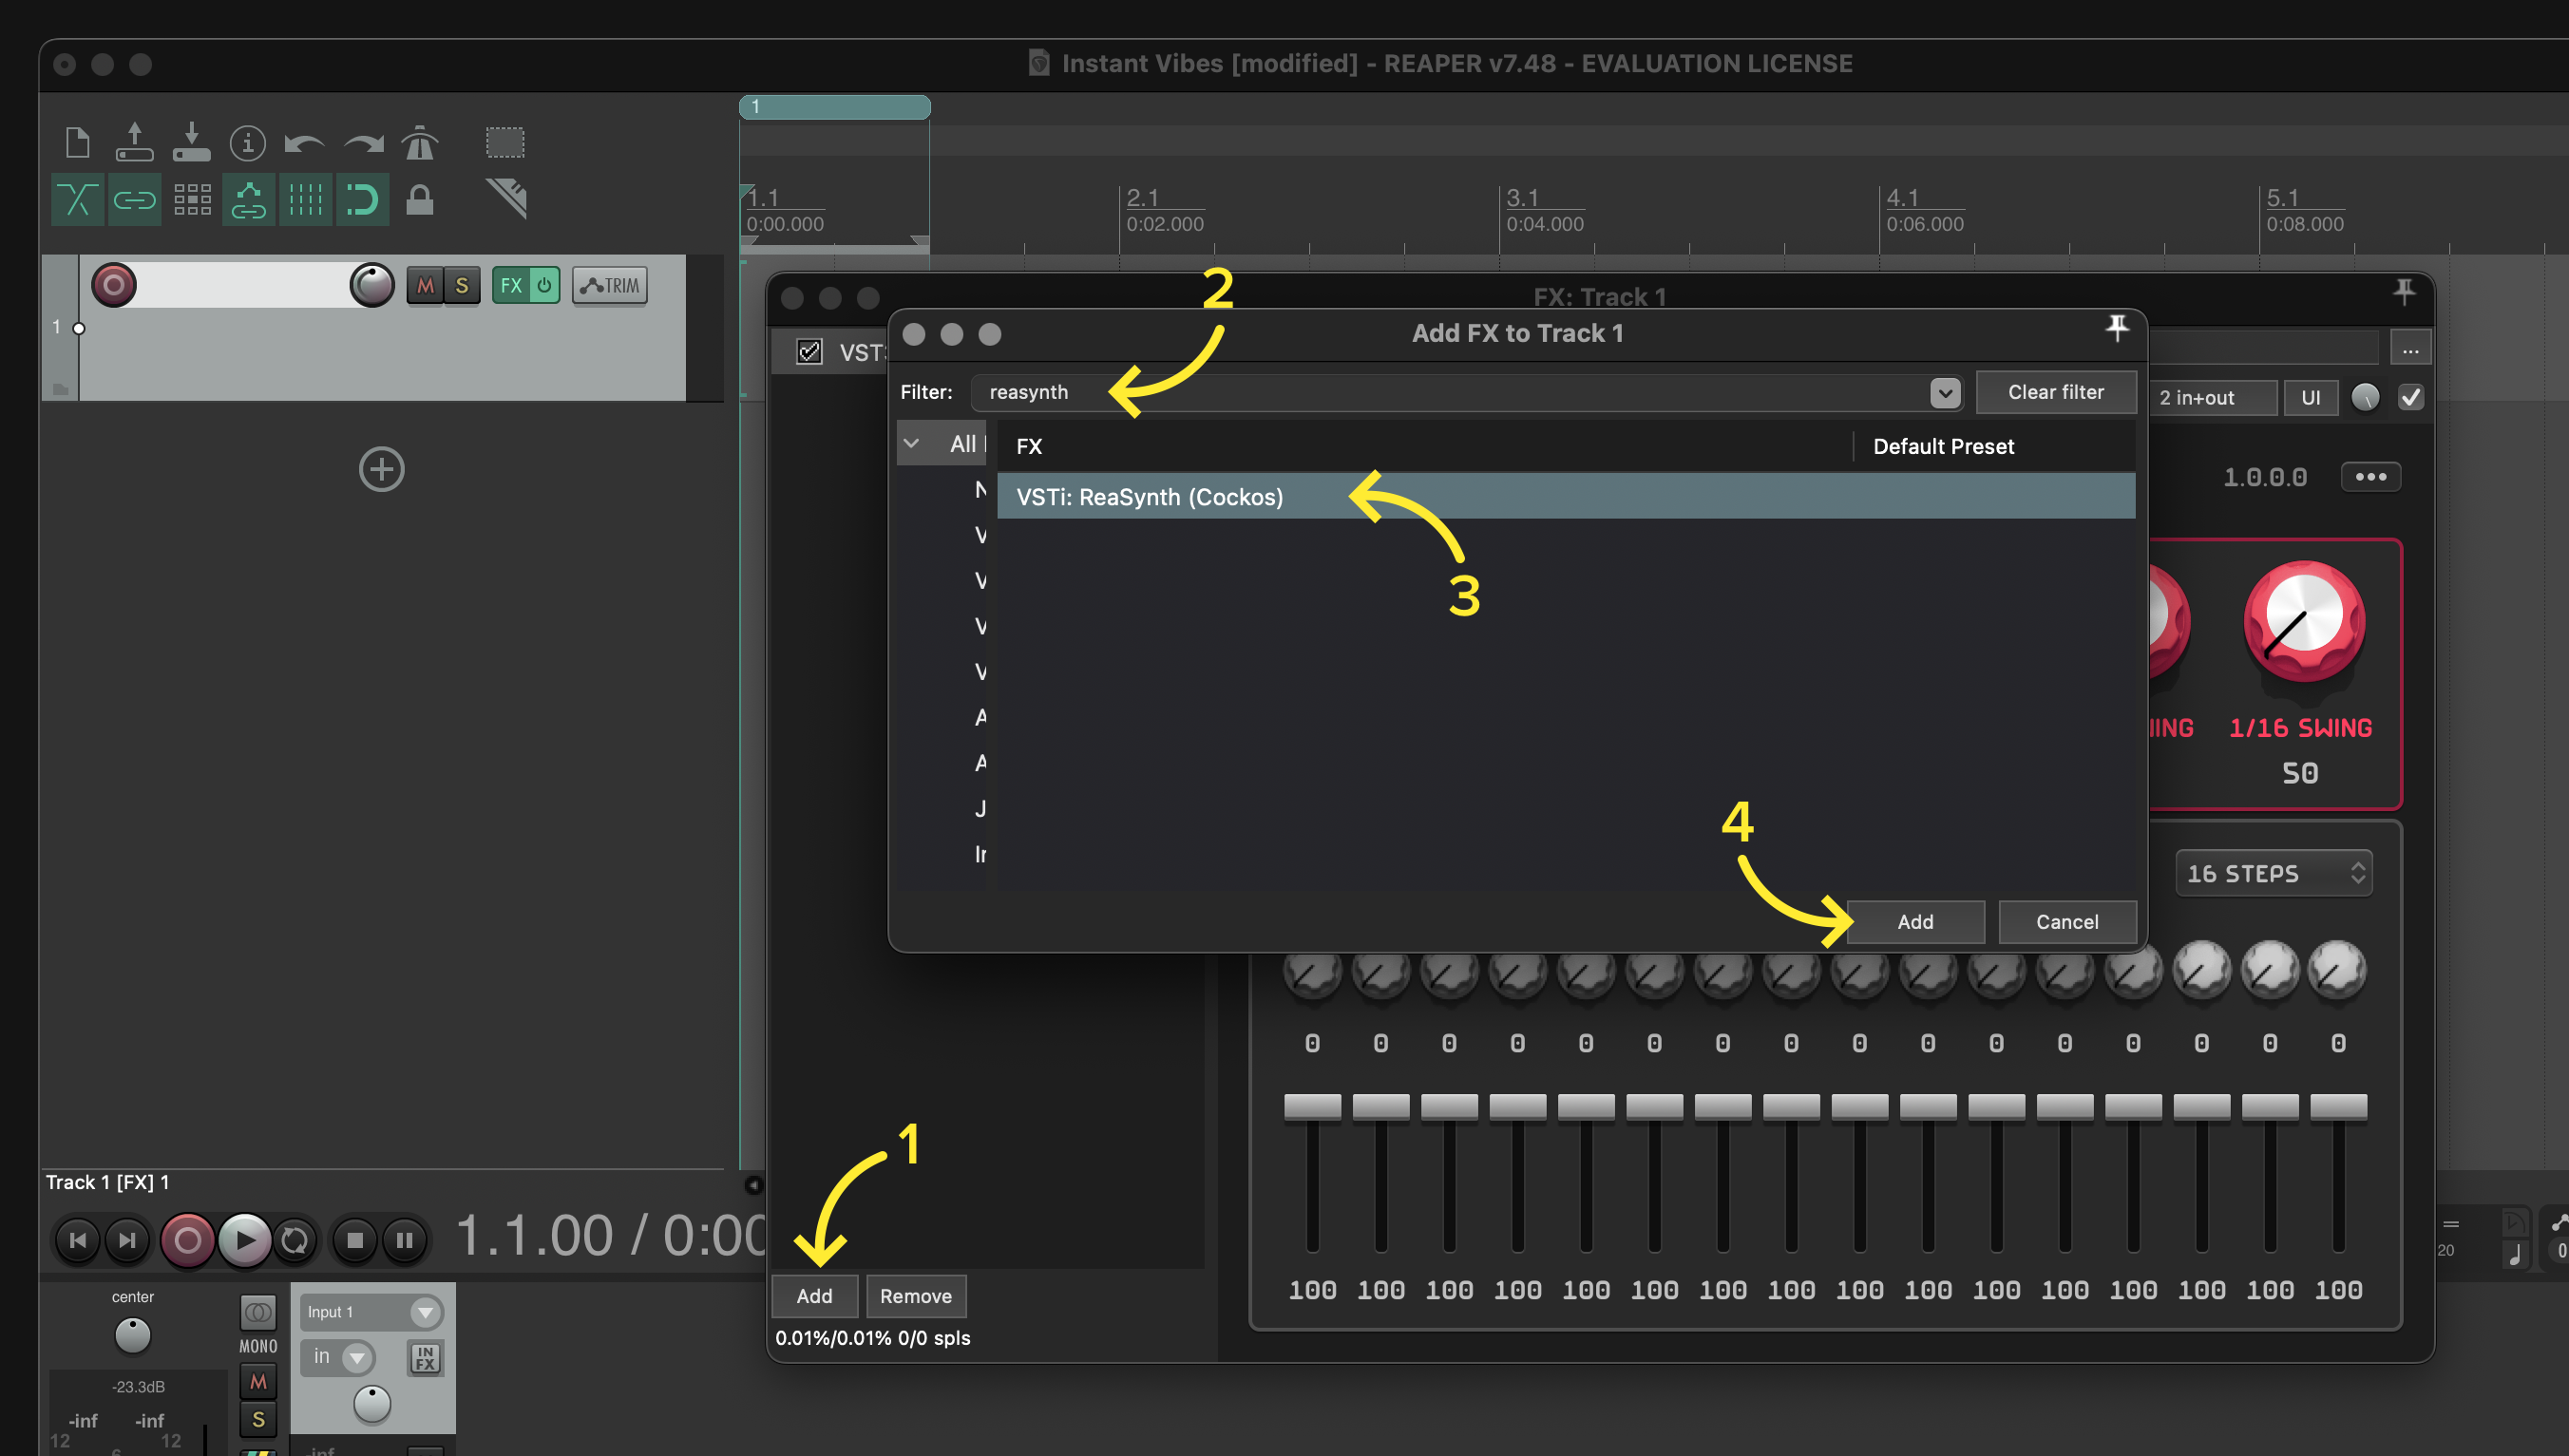The image size is (2569, 1456).
Task: Click the transport Stop button
Action: tap(355, 1240)
